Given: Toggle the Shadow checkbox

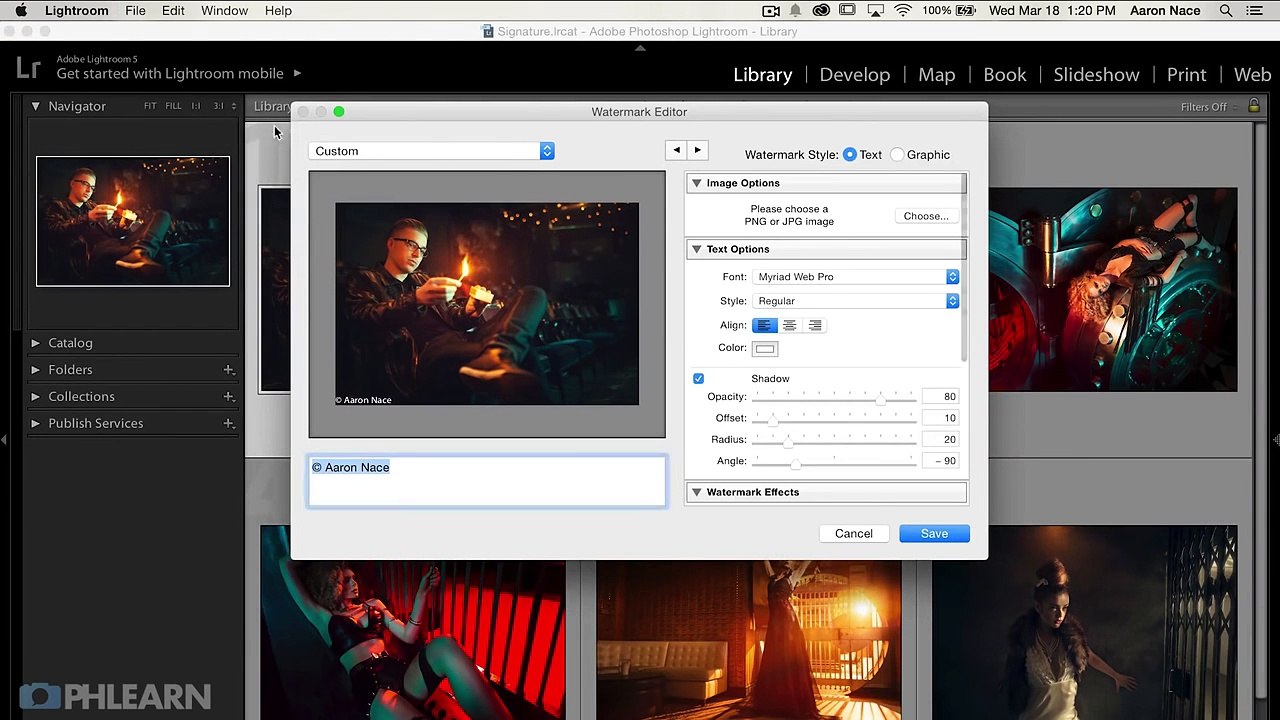Looking at the screenshot, I should click(x=698, y=378).
